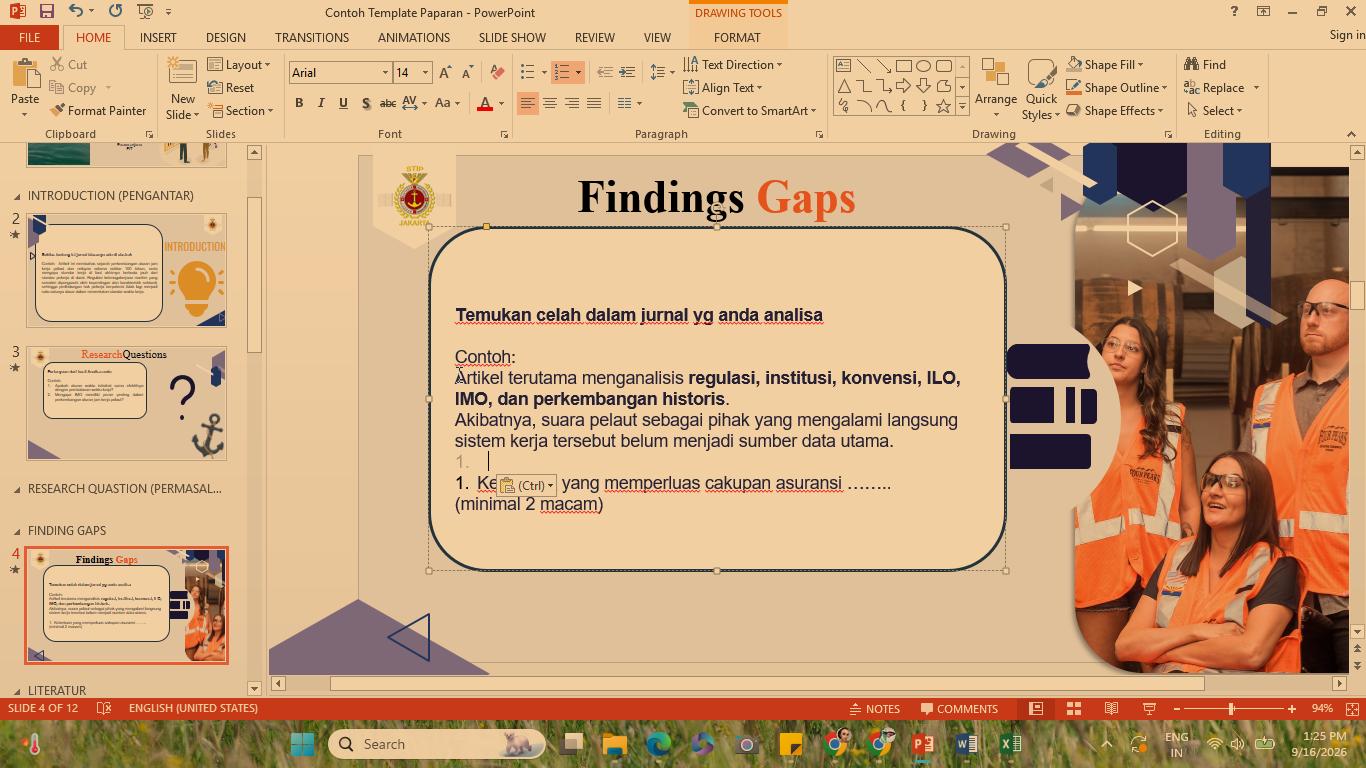
Task: Select slide 3 Research Questions thumbnail
Action: pyautogui.click(x=126, y=404)
